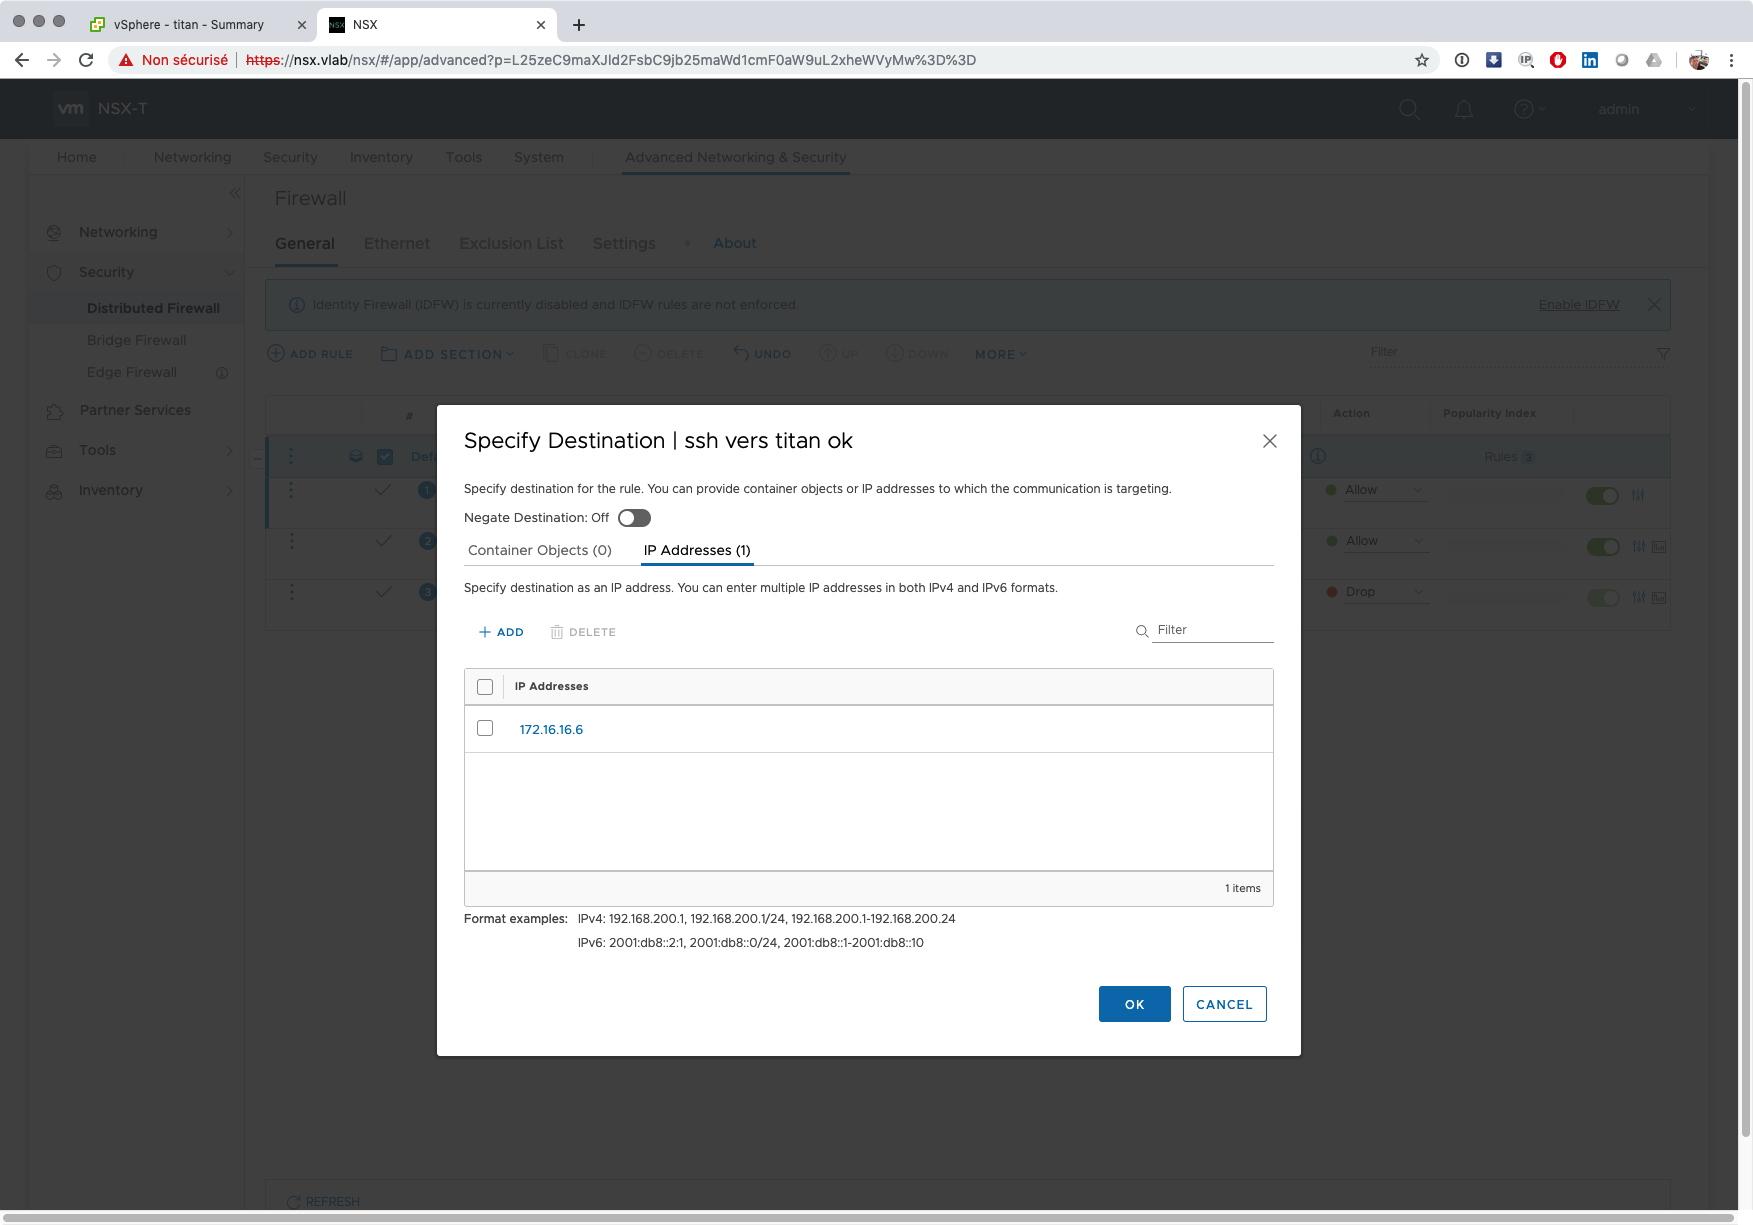Screen dimensions: 1753x1225
Task: Open the notifications bell icon
Action: pyautogui.click(x=1463, y=109)
